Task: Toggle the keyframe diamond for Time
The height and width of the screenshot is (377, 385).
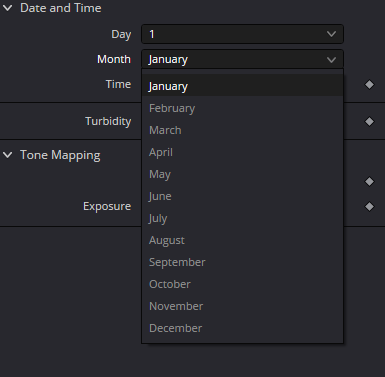Action: (x=369, y=85)
